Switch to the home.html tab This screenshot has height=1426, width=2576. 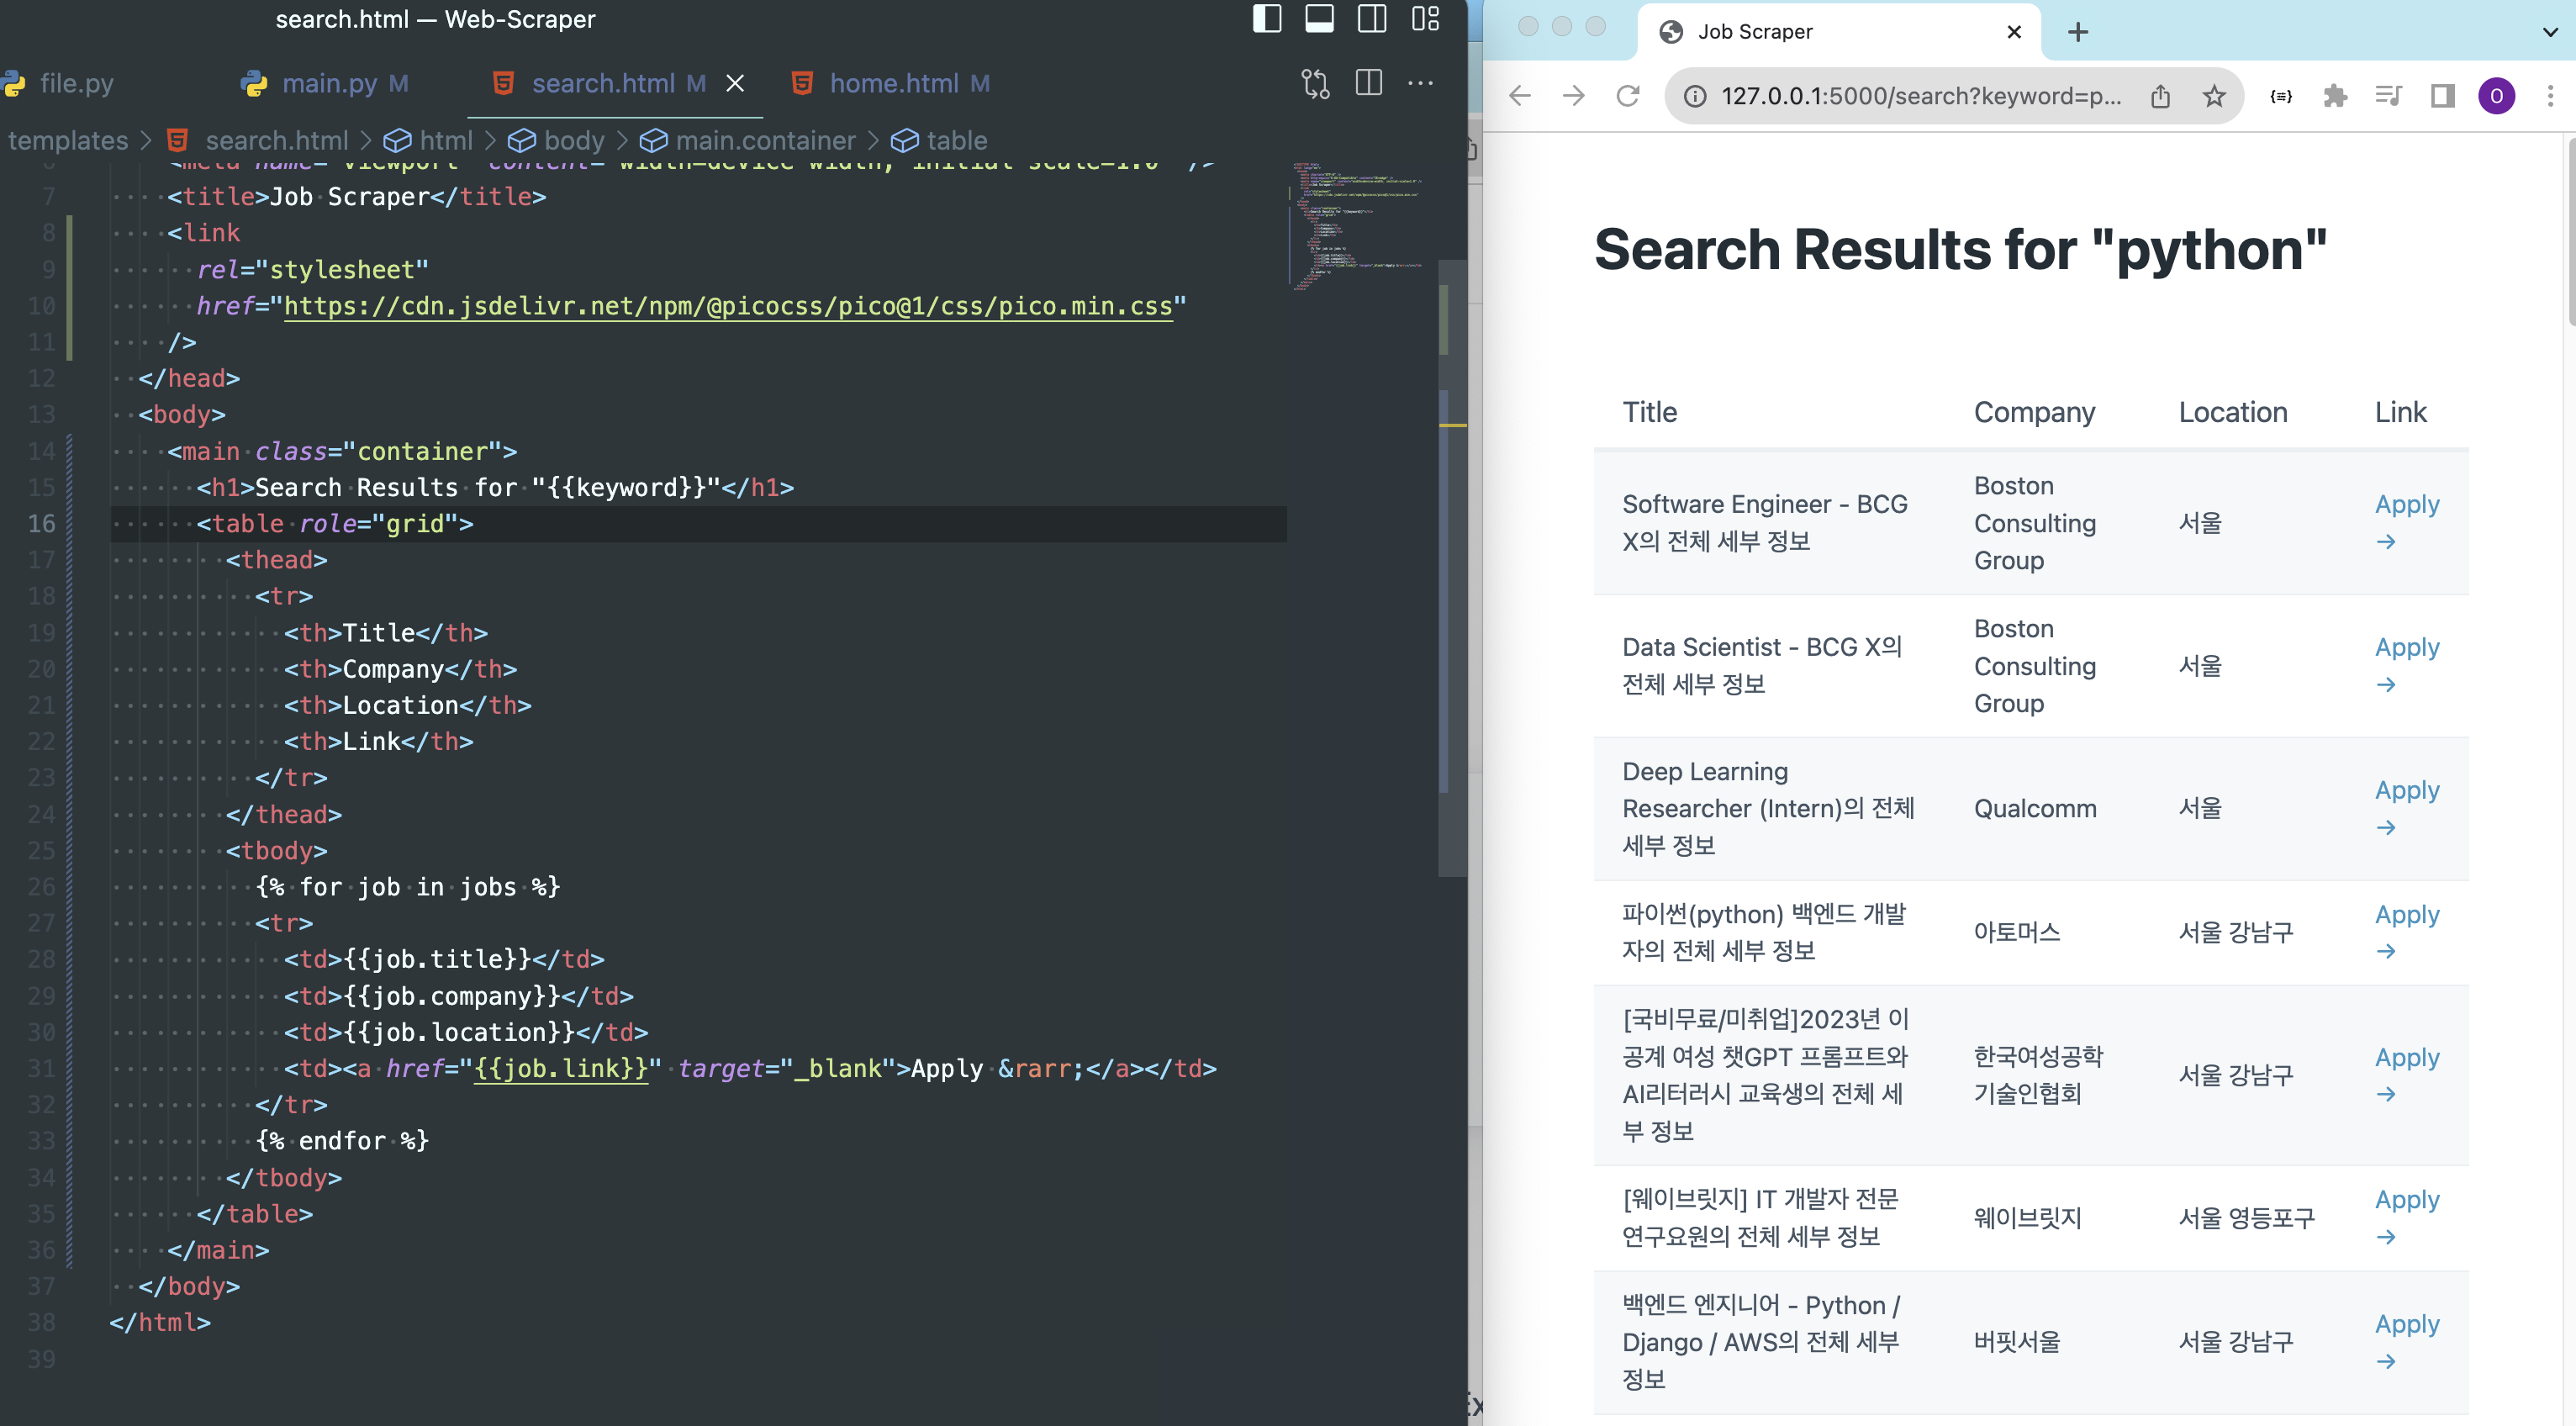coord(893,83)
